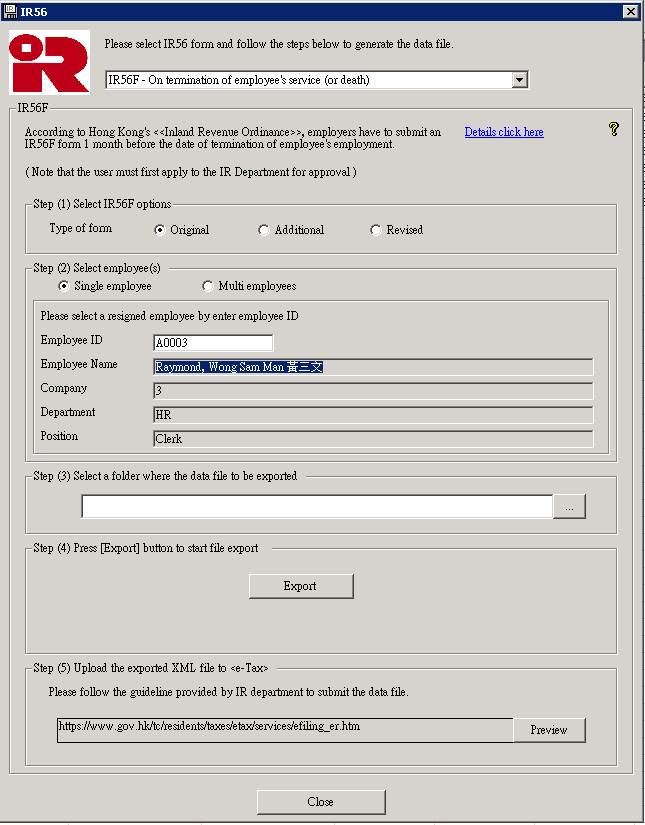645x825 pixels.
Task: Click the Preview button for e-Tax URL
Action: [x=549, y=730]
